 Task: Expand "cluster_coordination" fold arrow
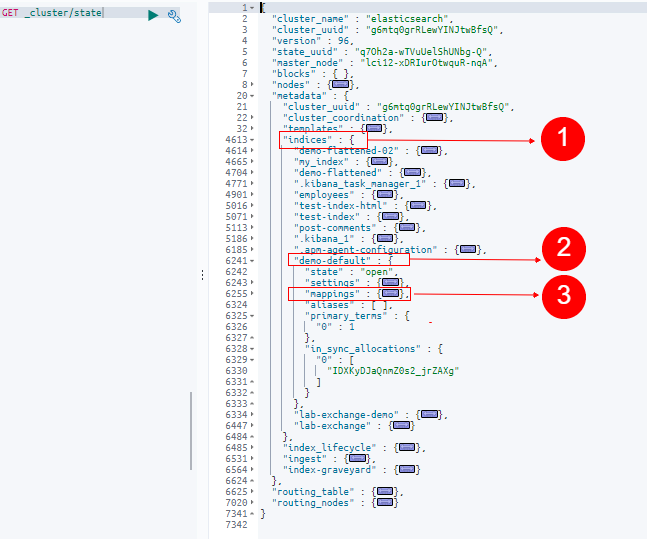[x=252, y=118]
